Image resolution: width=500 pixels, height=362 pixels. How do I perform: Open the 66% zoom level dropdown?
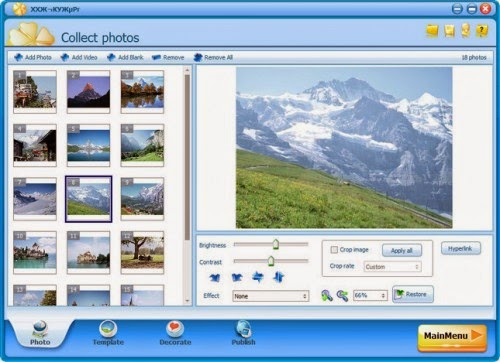tap(370, 295)
